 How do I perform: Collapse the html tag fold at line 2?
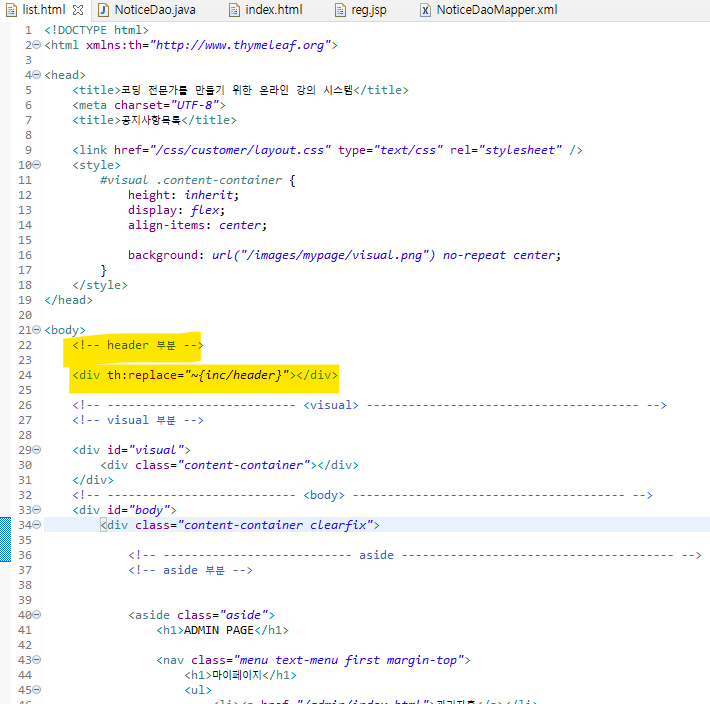click(x=37, y=45)
